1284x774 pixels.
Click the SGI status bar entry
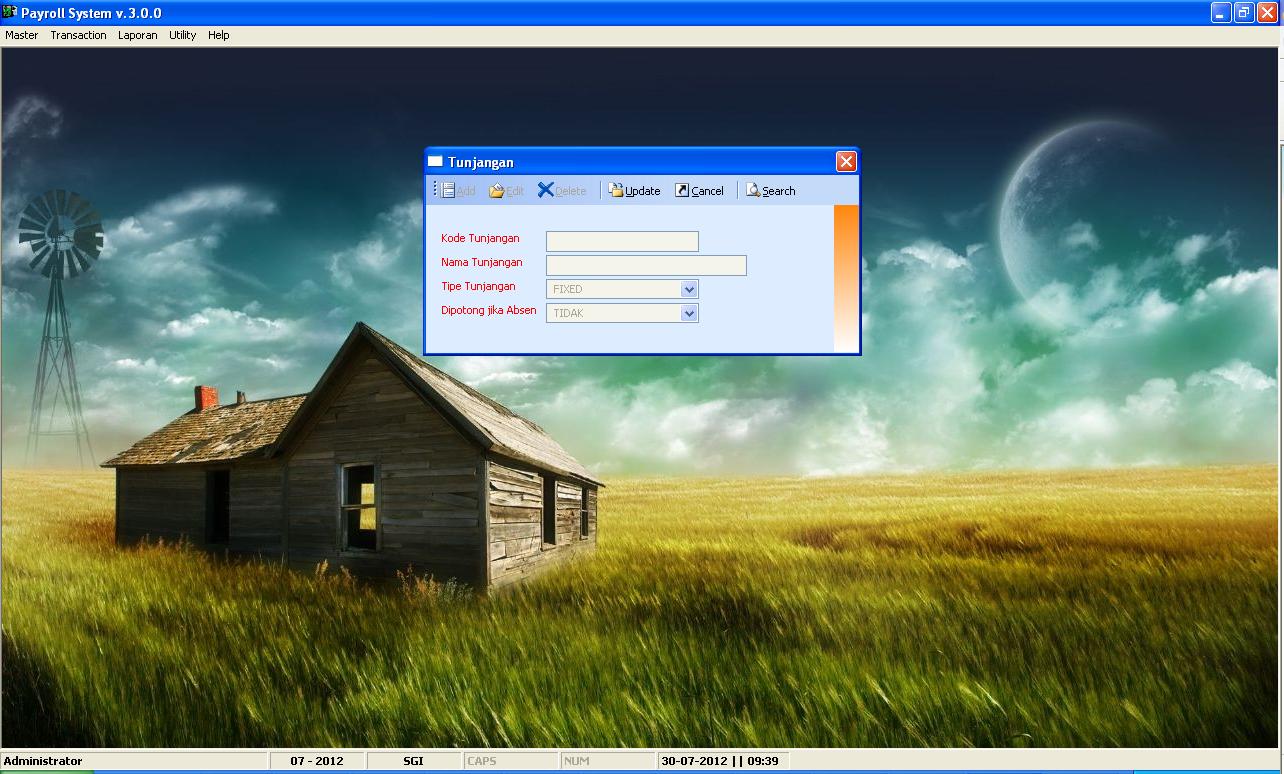[413, 761]
